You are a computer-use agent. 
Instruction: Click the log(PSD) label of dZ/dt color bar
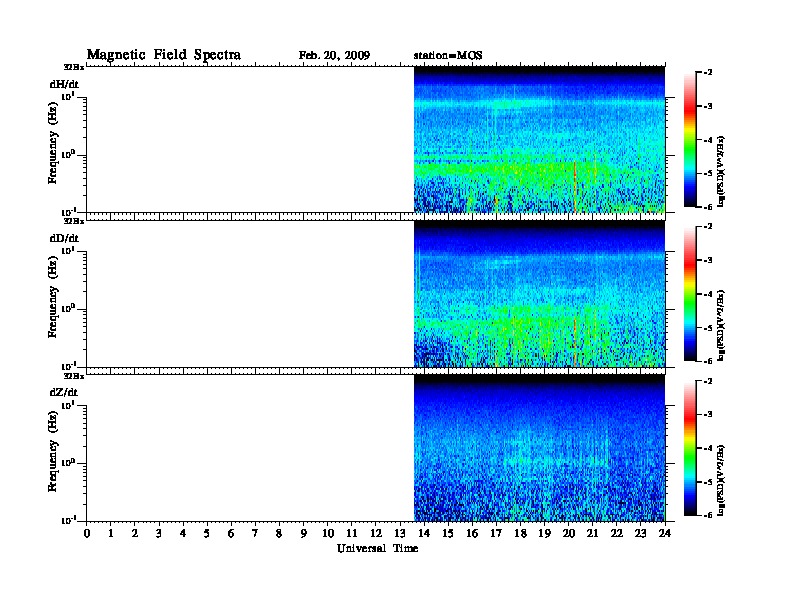(x=722, y=480)
